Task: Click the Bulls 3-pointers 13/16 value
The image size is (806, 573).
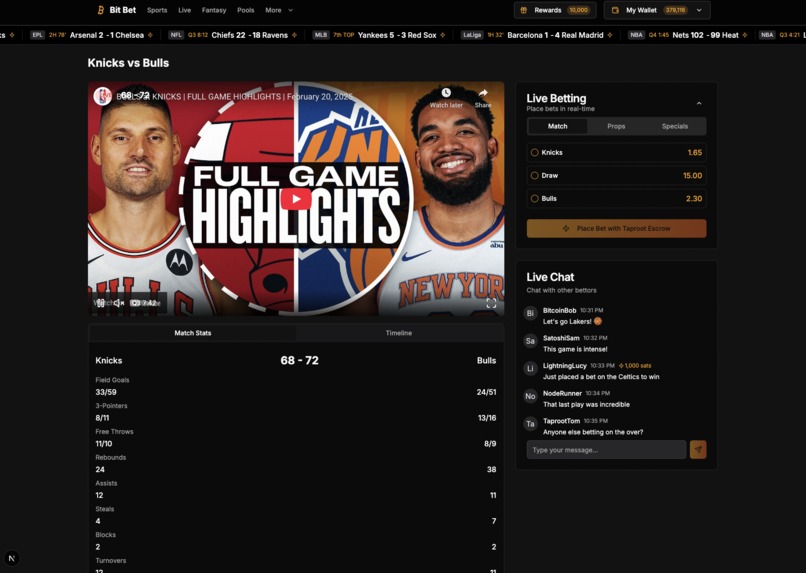Action: (487, 418)
